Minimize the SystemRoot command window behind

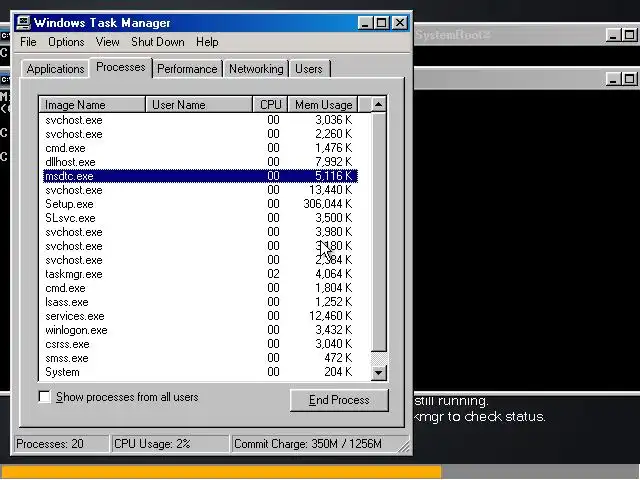click(x=613, y=35)
